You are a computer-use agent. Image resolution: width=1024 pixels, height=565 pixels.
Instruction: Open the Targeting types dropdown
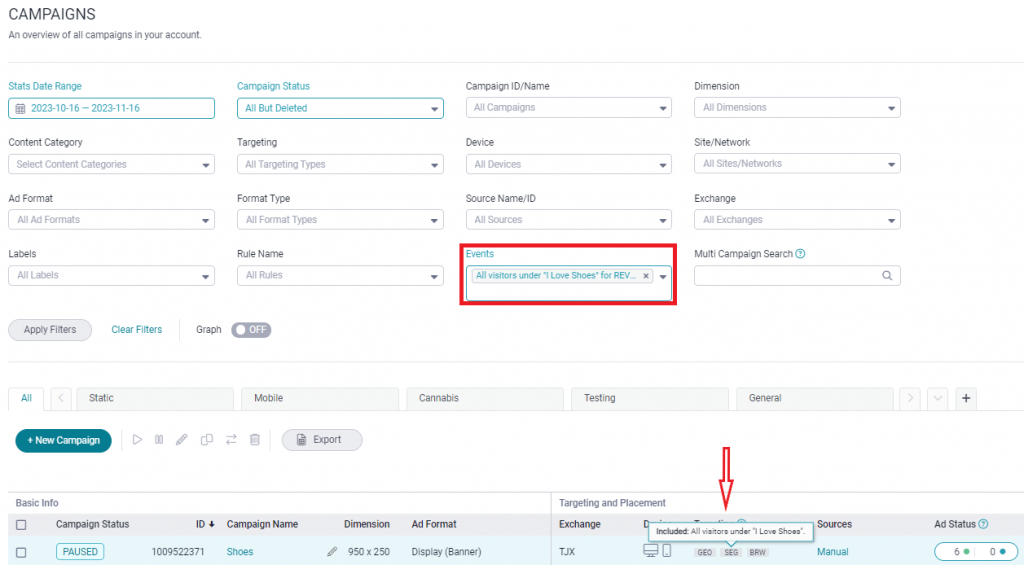tap(340, 165)
